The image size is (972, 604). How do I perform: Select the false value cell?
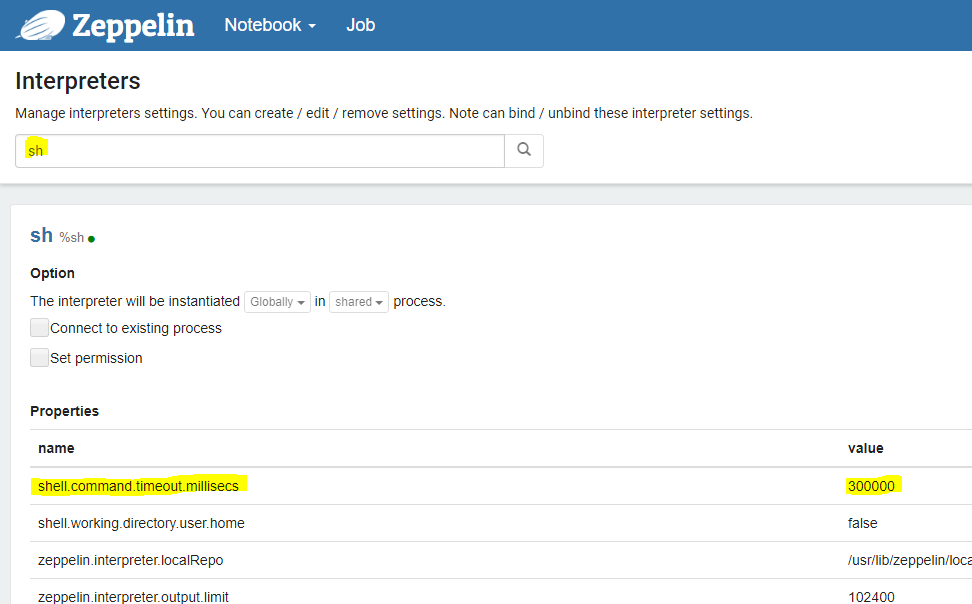tap(862, 523)
